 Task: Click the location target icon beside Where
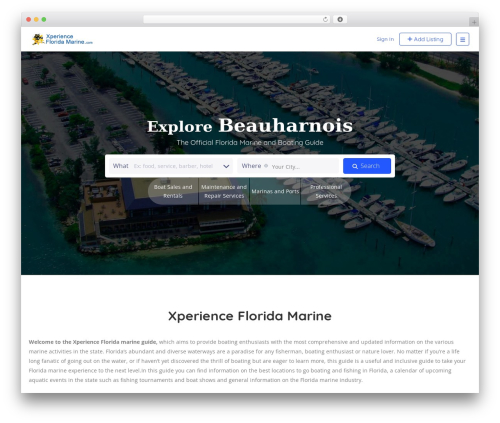click(266, 166)
